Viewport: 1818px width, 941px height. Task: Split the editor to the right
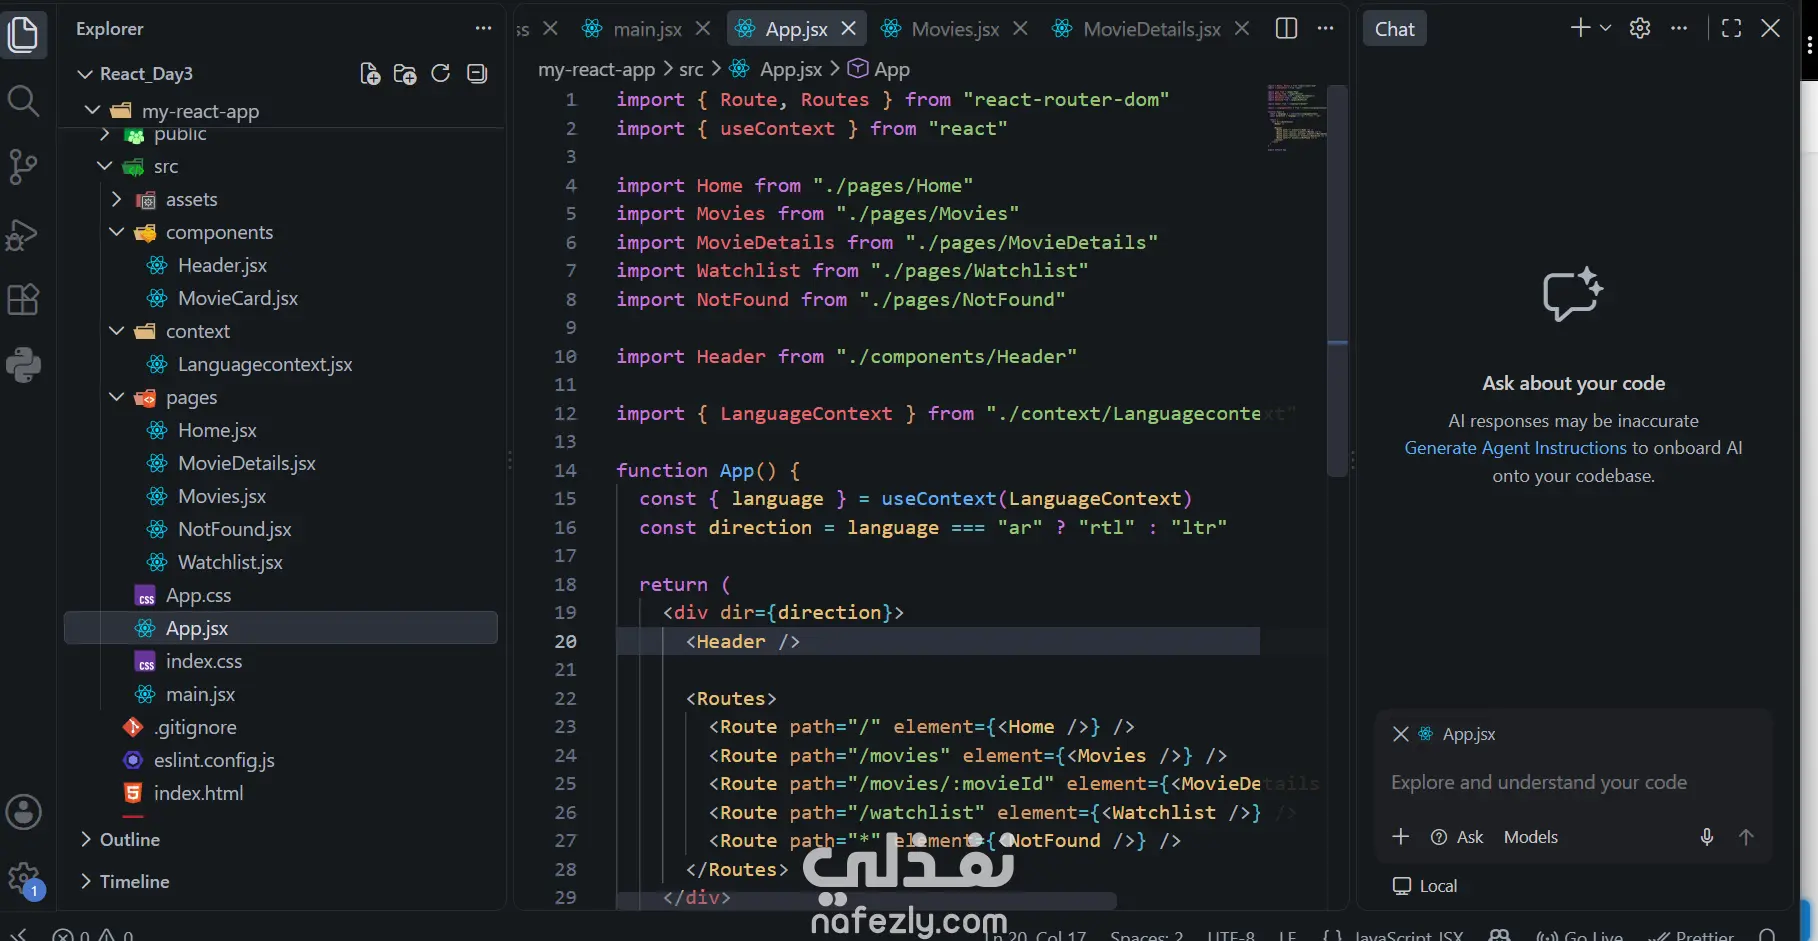tap(1287, 28)
